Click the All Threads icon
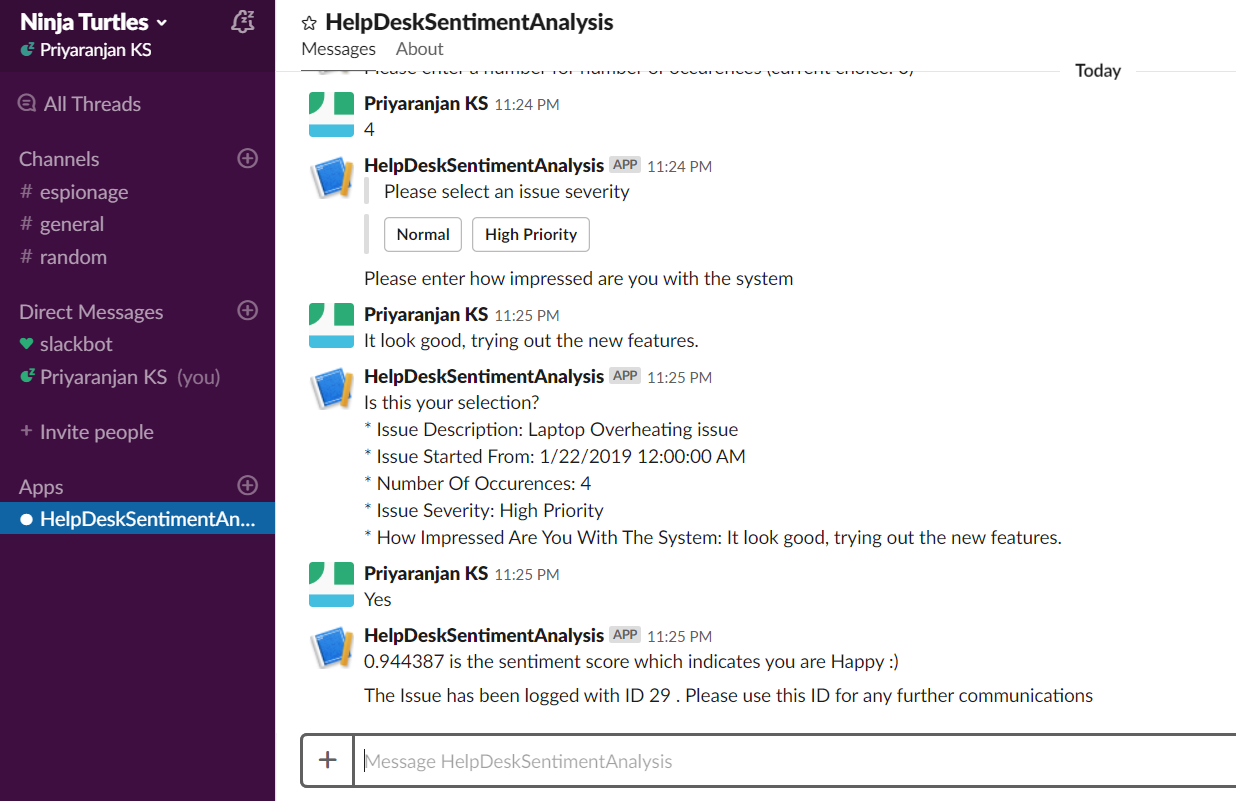Viewport: 1236px width, 801px height. coord(27,103)
